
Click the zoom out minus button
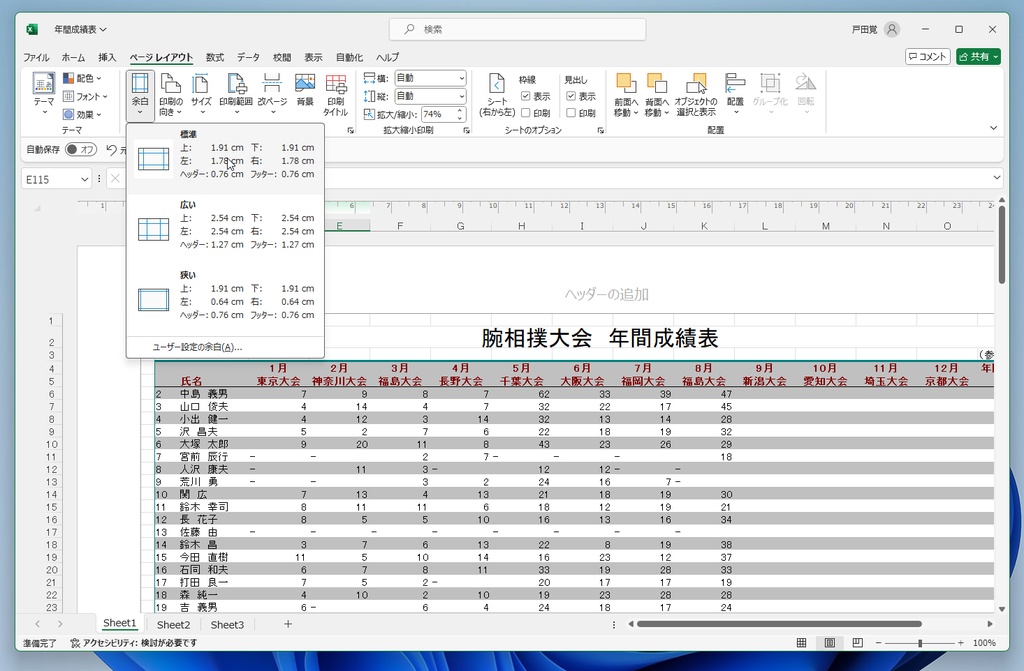(x=878, y=643)
